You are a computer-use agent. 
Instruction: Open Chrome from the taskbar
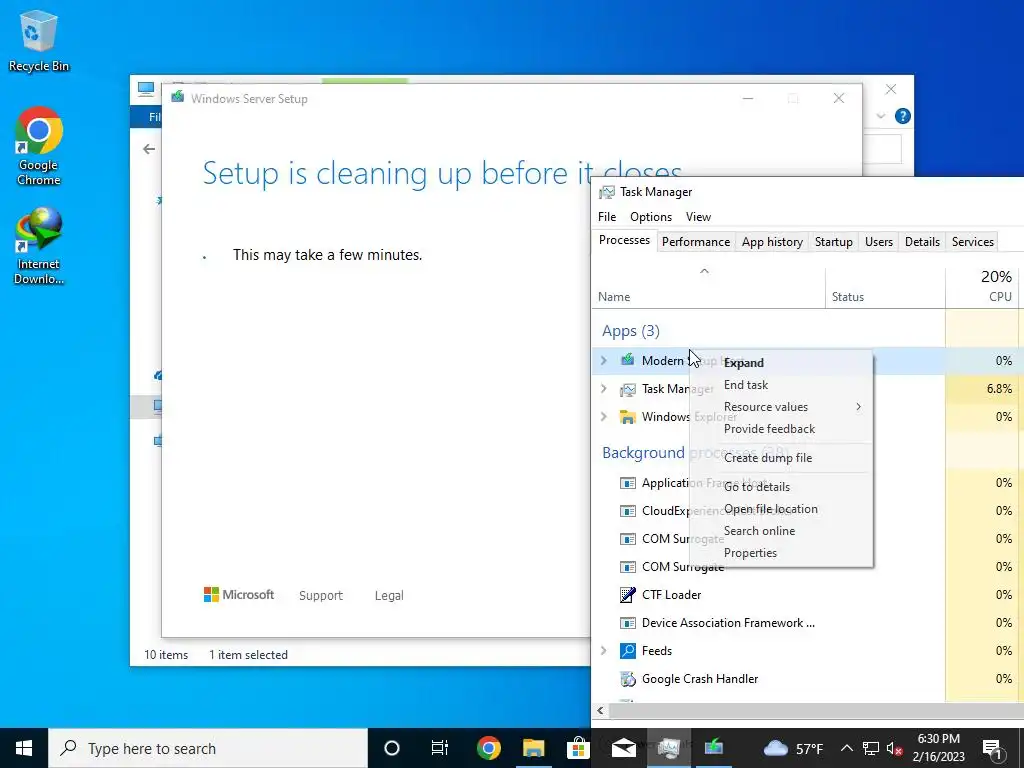click(x=488, y=748)
